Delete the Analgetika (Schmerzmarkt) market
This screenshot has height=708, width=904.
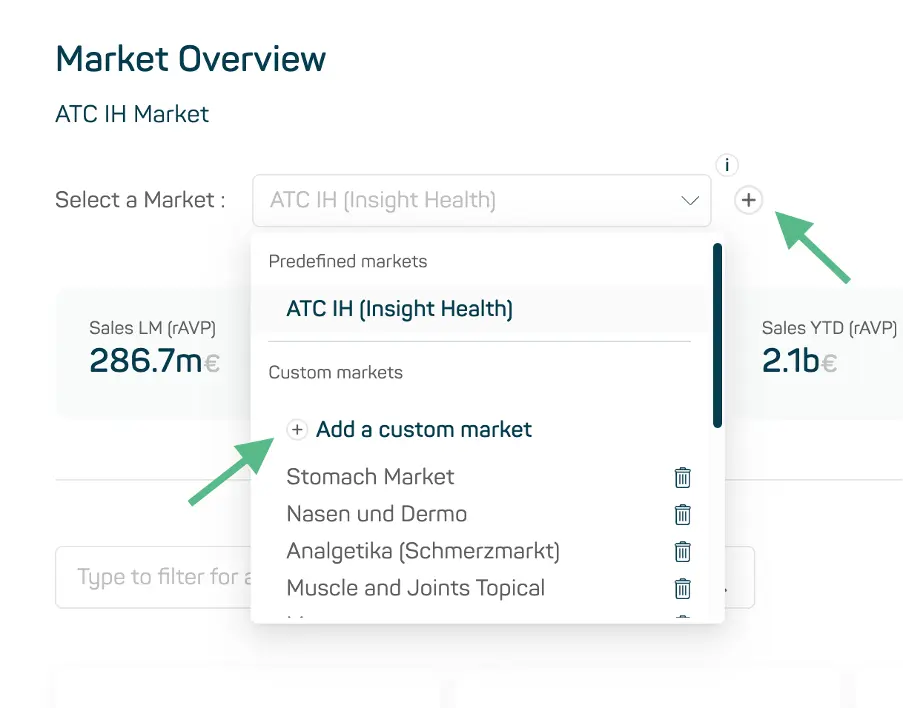point(683,551)
